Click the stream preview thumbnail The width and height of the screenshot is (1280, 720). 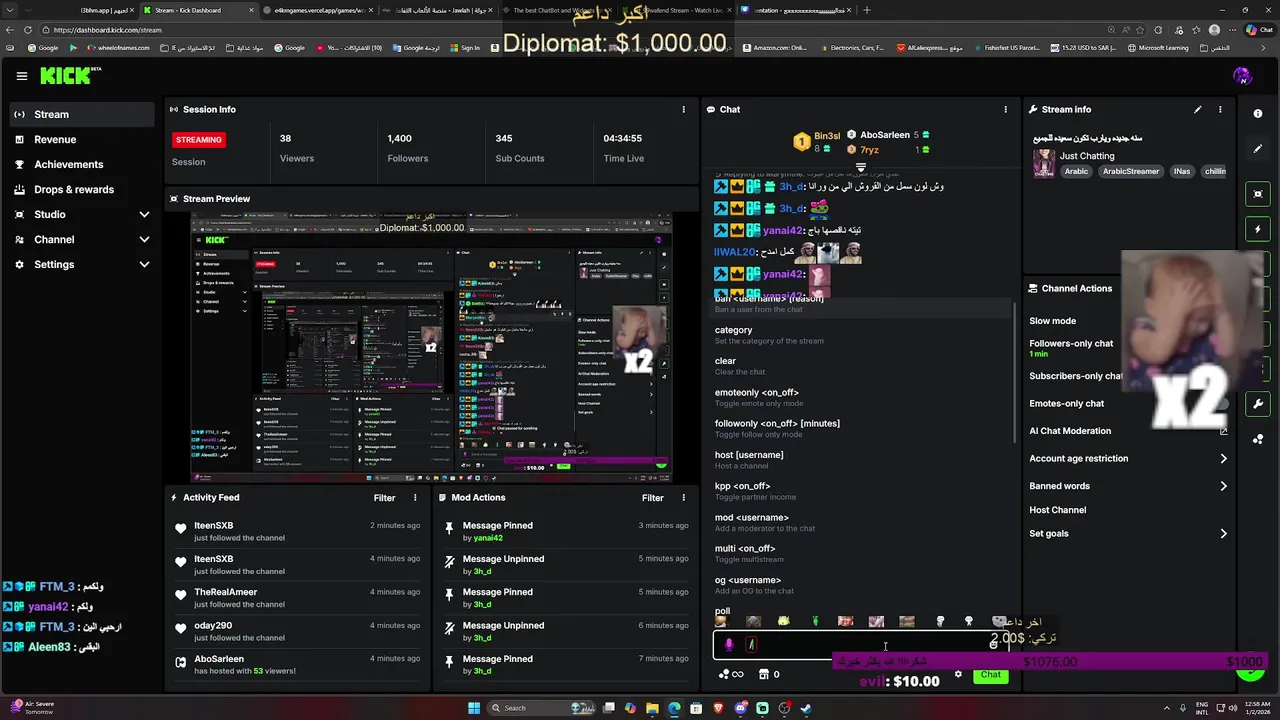pos(431,347)
